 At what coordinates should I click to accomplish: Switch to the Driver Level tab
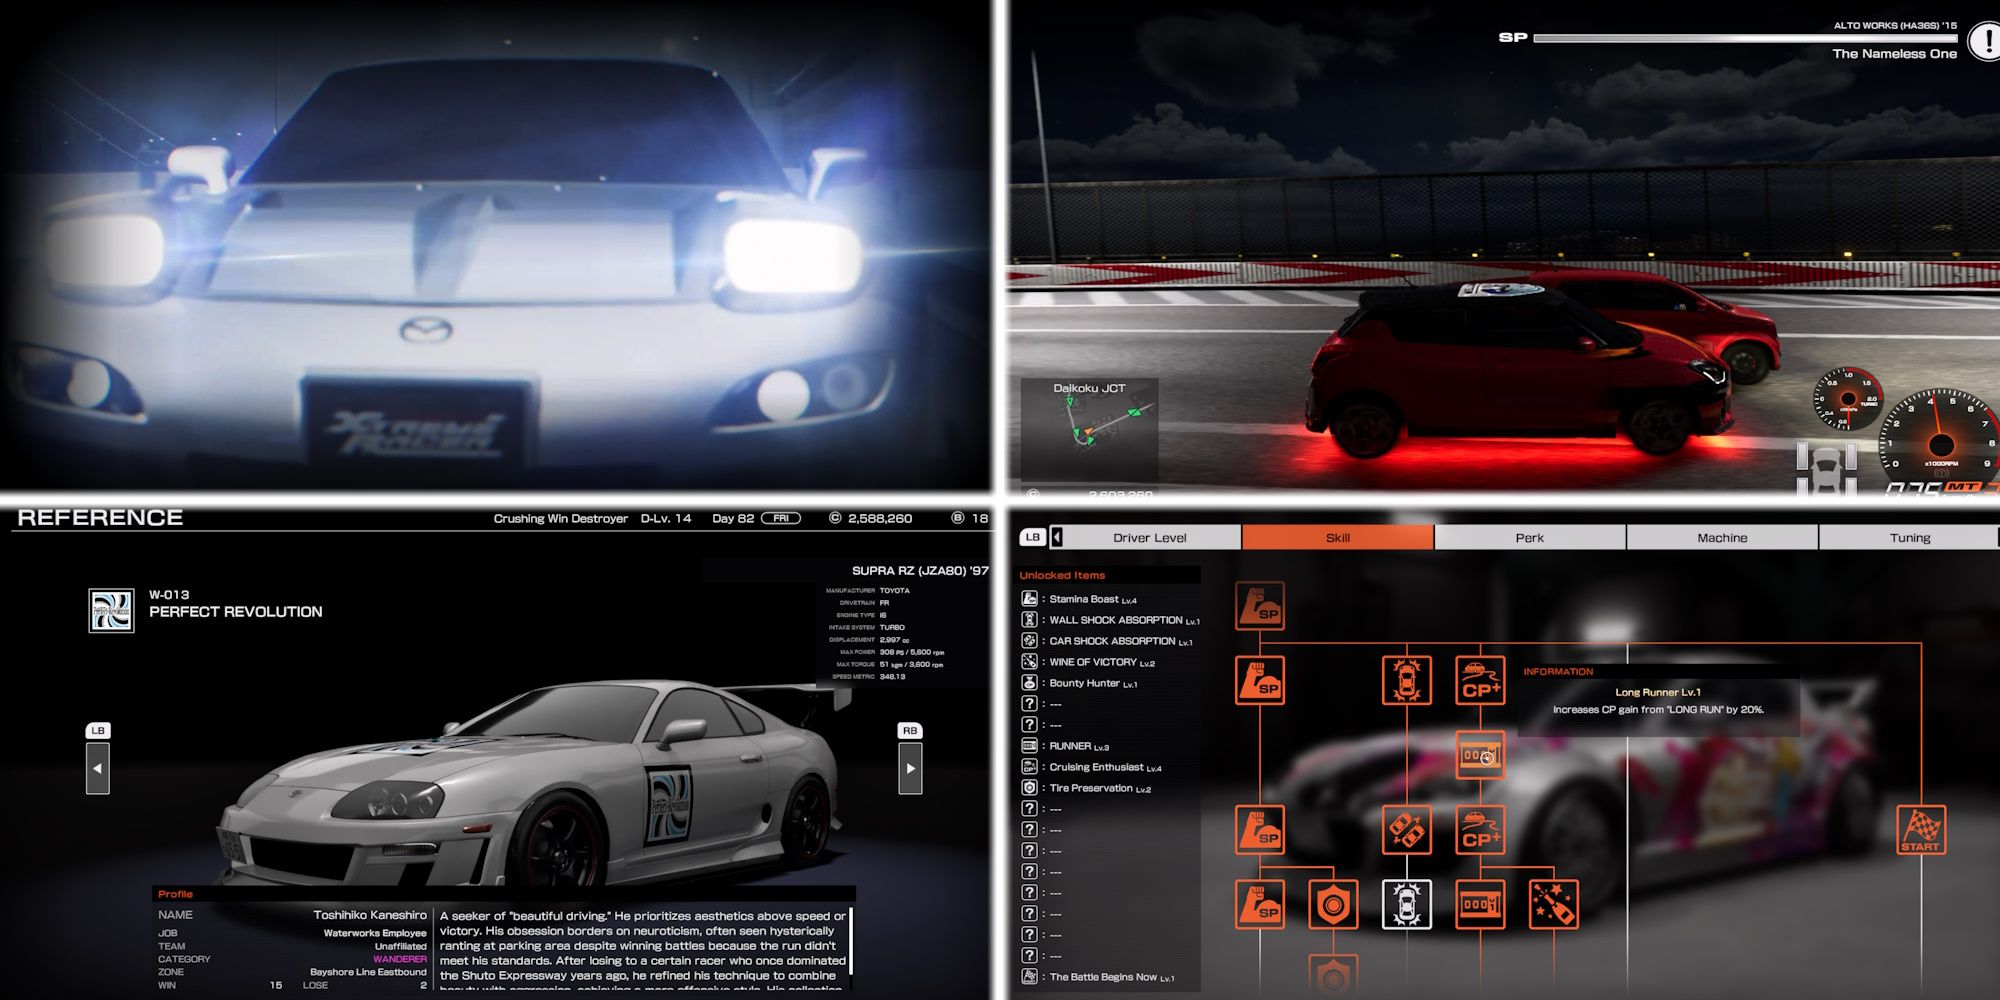(x=1149, y=537)
